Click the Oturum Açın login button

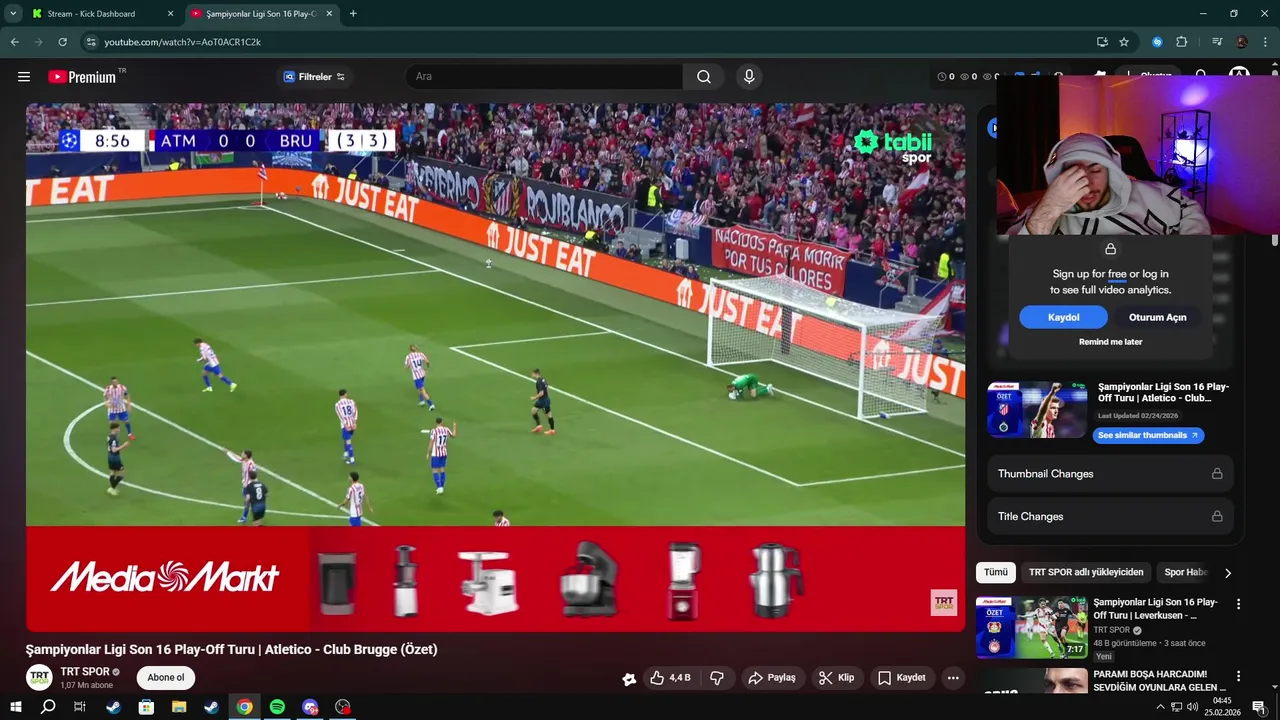click(x=1157, y=317)
